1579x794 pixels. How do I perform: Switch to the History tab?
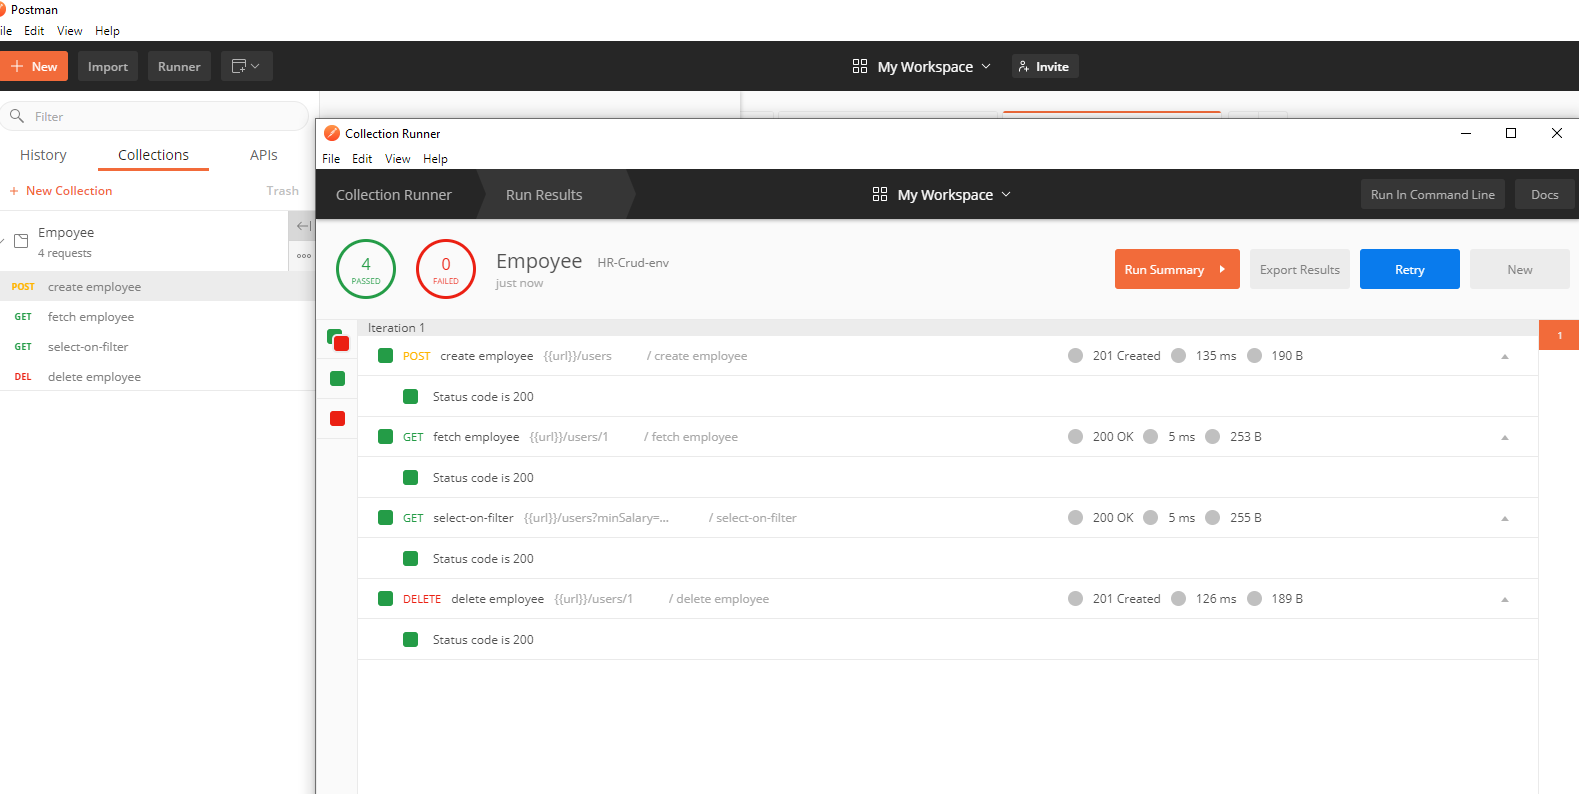(x=43, y=155)
